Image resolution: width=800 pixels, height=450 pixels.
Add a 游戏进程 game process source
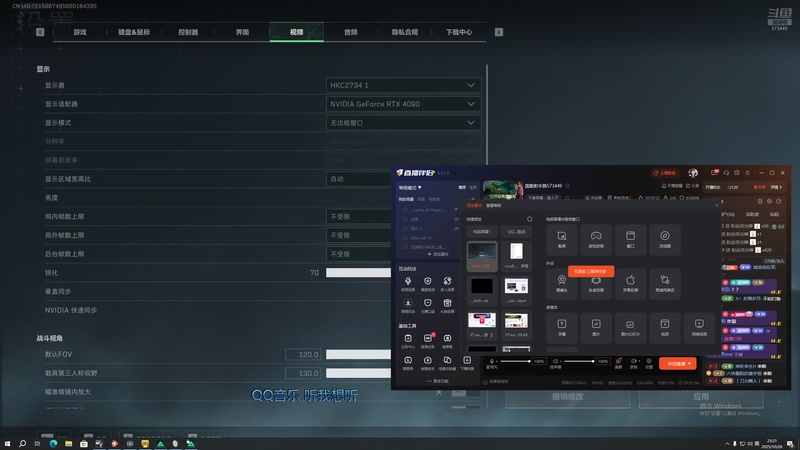click(596, 239)
